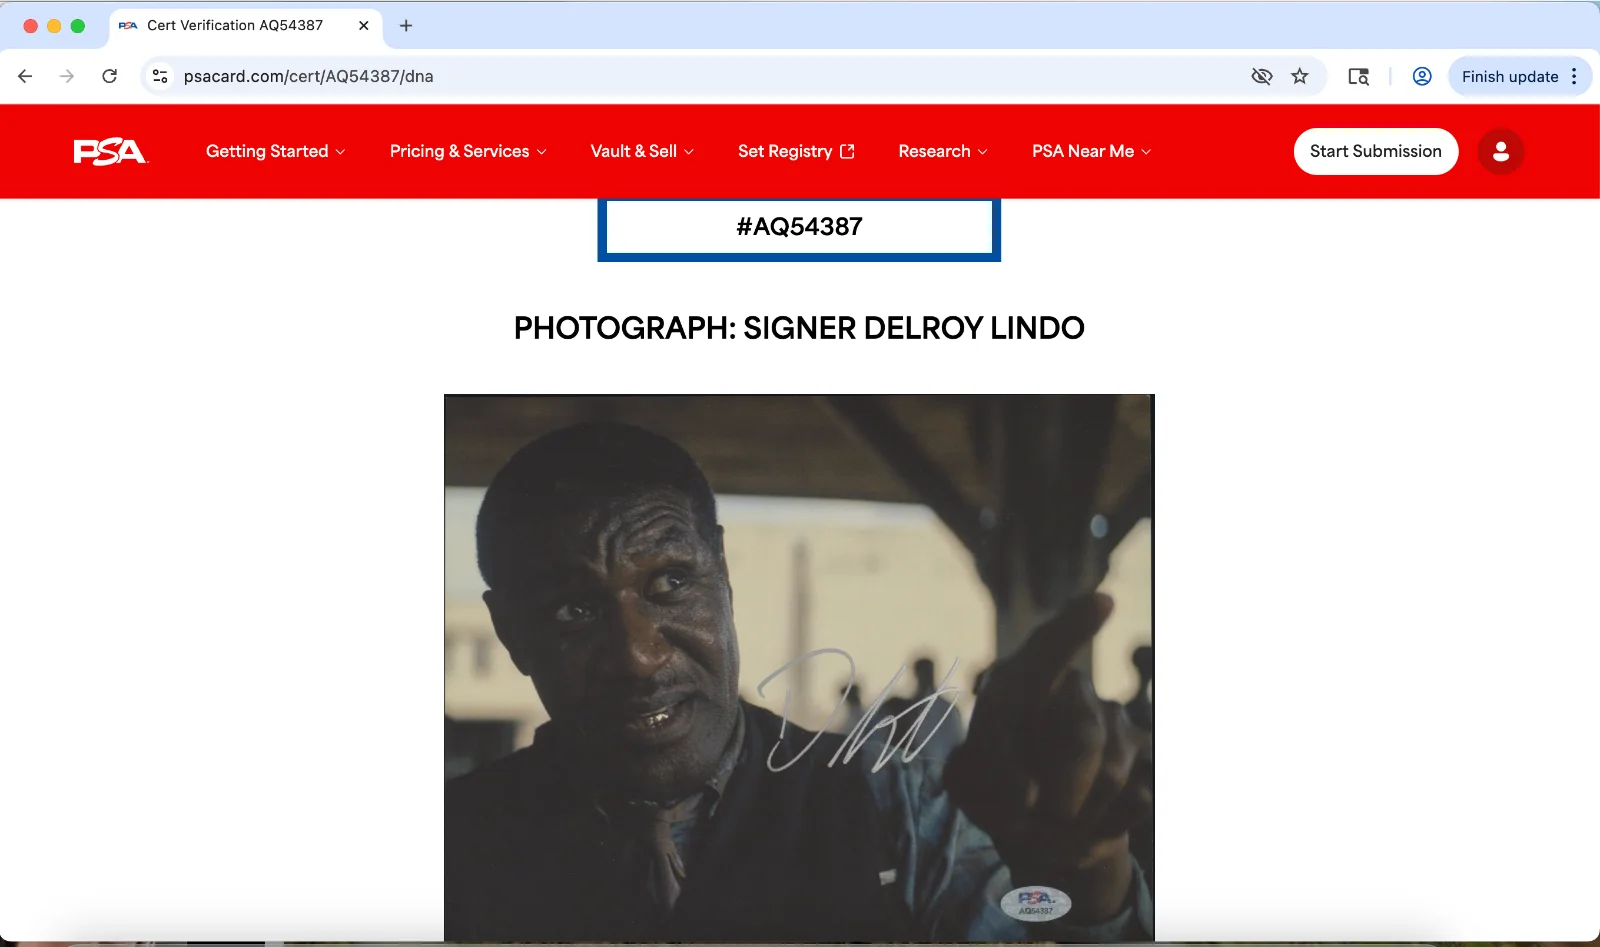Open the PSA user account icon
1600x947 pixels.
point(1500,151)
